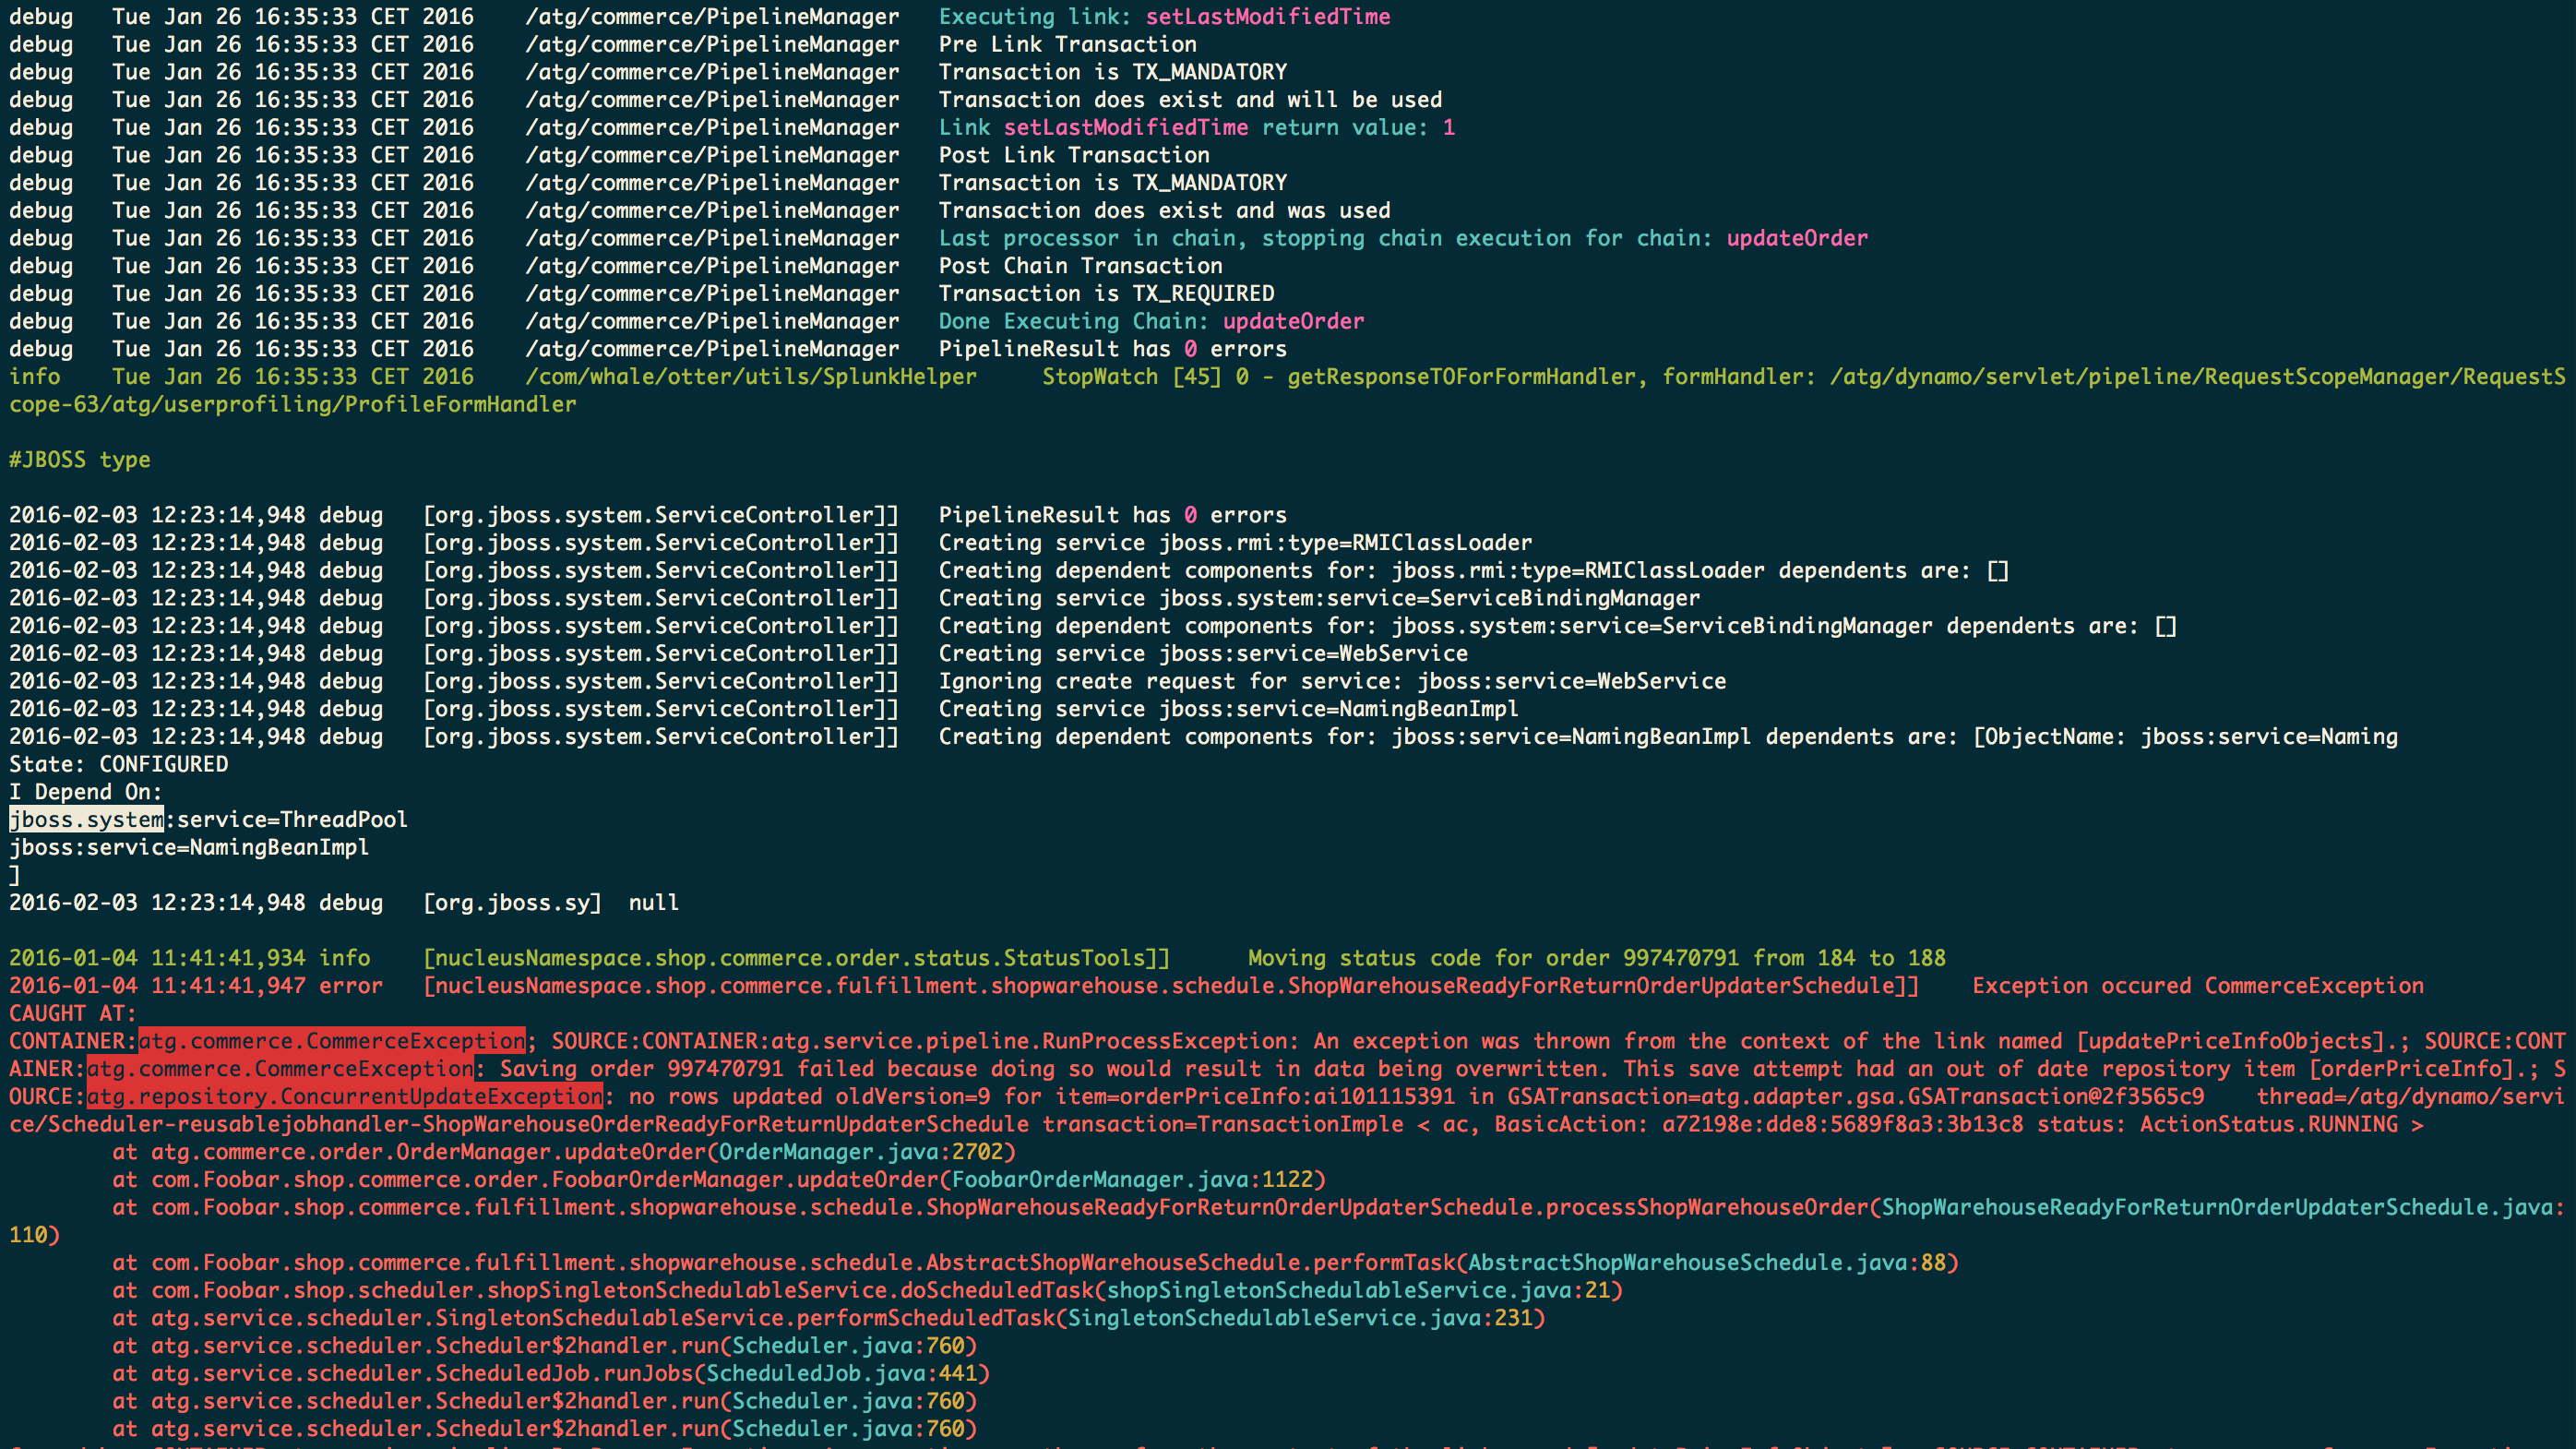Click /com/whale/otter/utils/SplunkHelper path
The height and width of the screenshot is (1449, 2576).
coord(751,377)
